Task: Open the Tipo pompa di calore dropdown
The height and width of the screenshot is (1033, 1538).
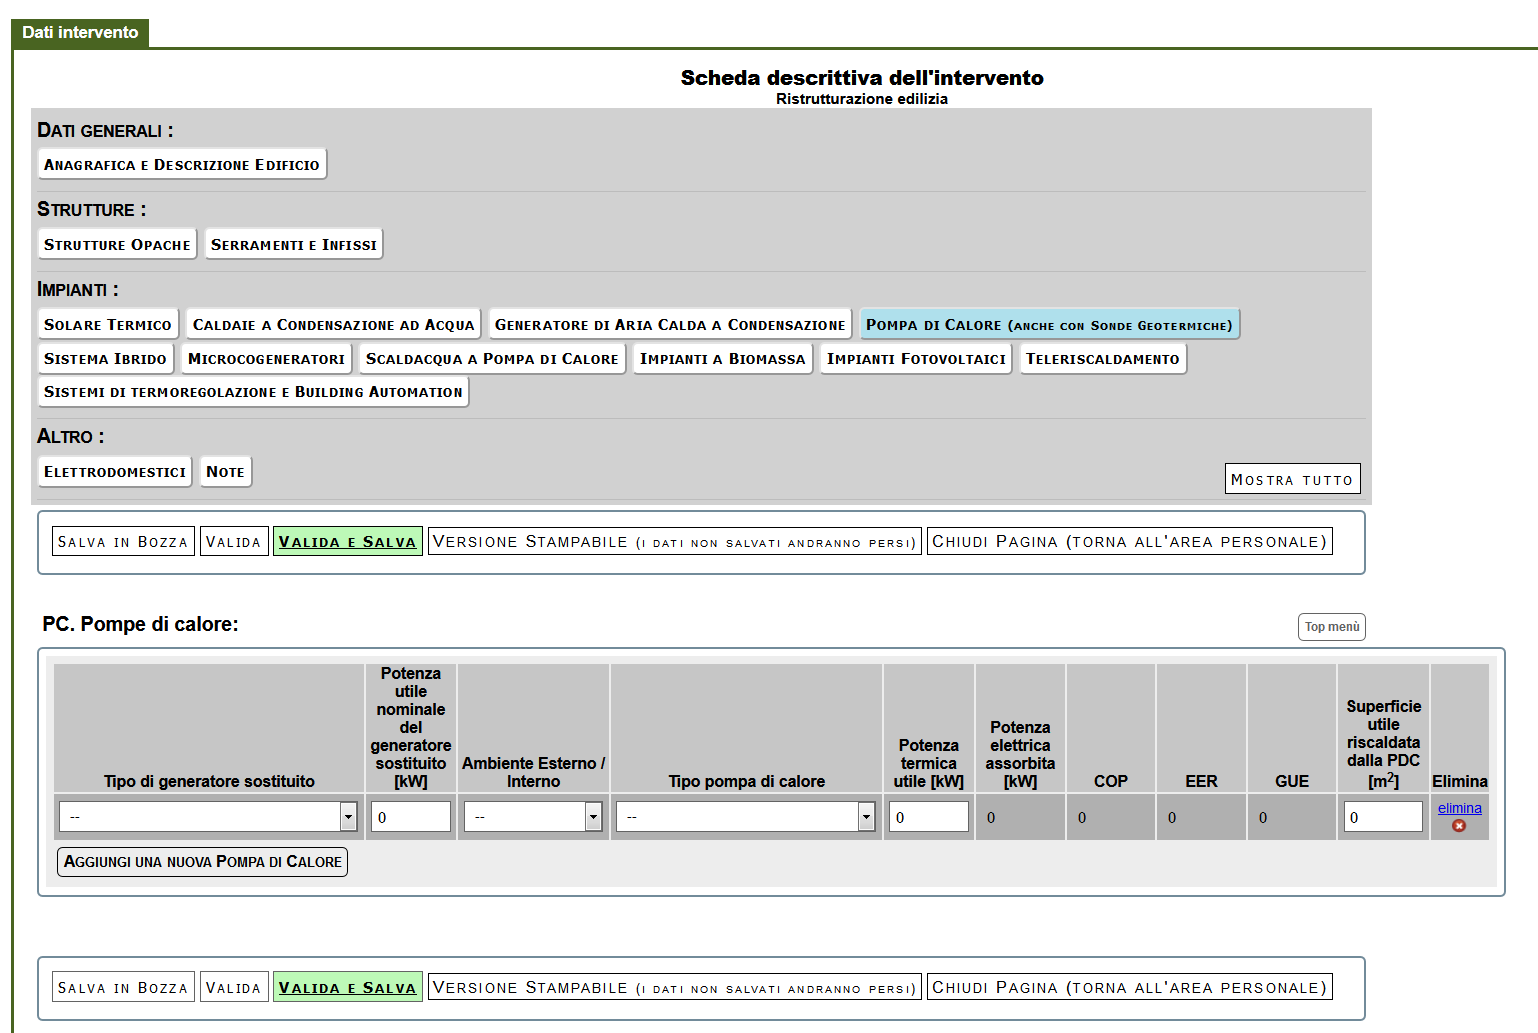Action: coord(746,817)
